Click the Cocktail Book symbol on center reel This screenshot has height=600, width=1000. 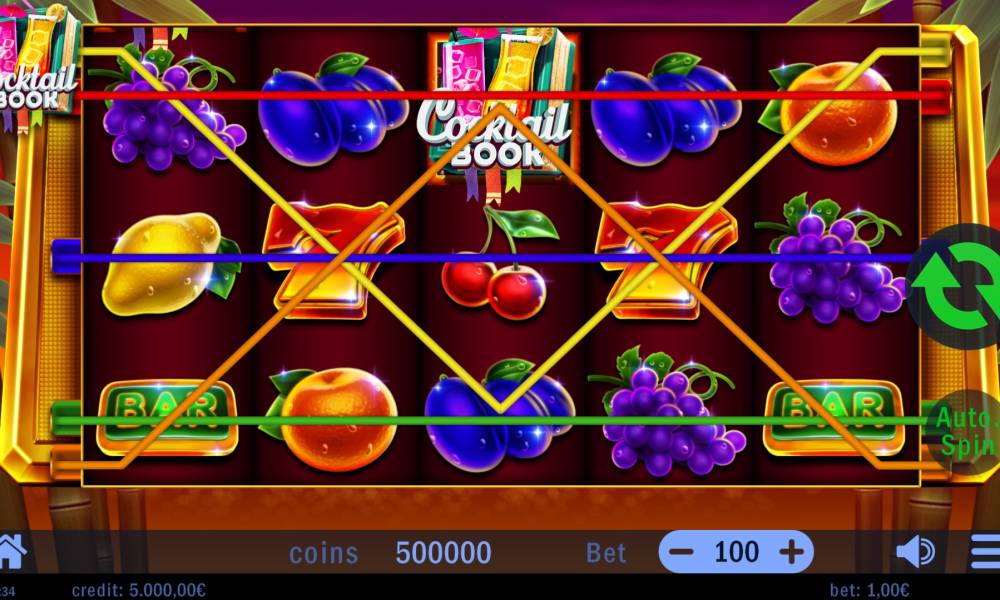(x=498, y=108)
